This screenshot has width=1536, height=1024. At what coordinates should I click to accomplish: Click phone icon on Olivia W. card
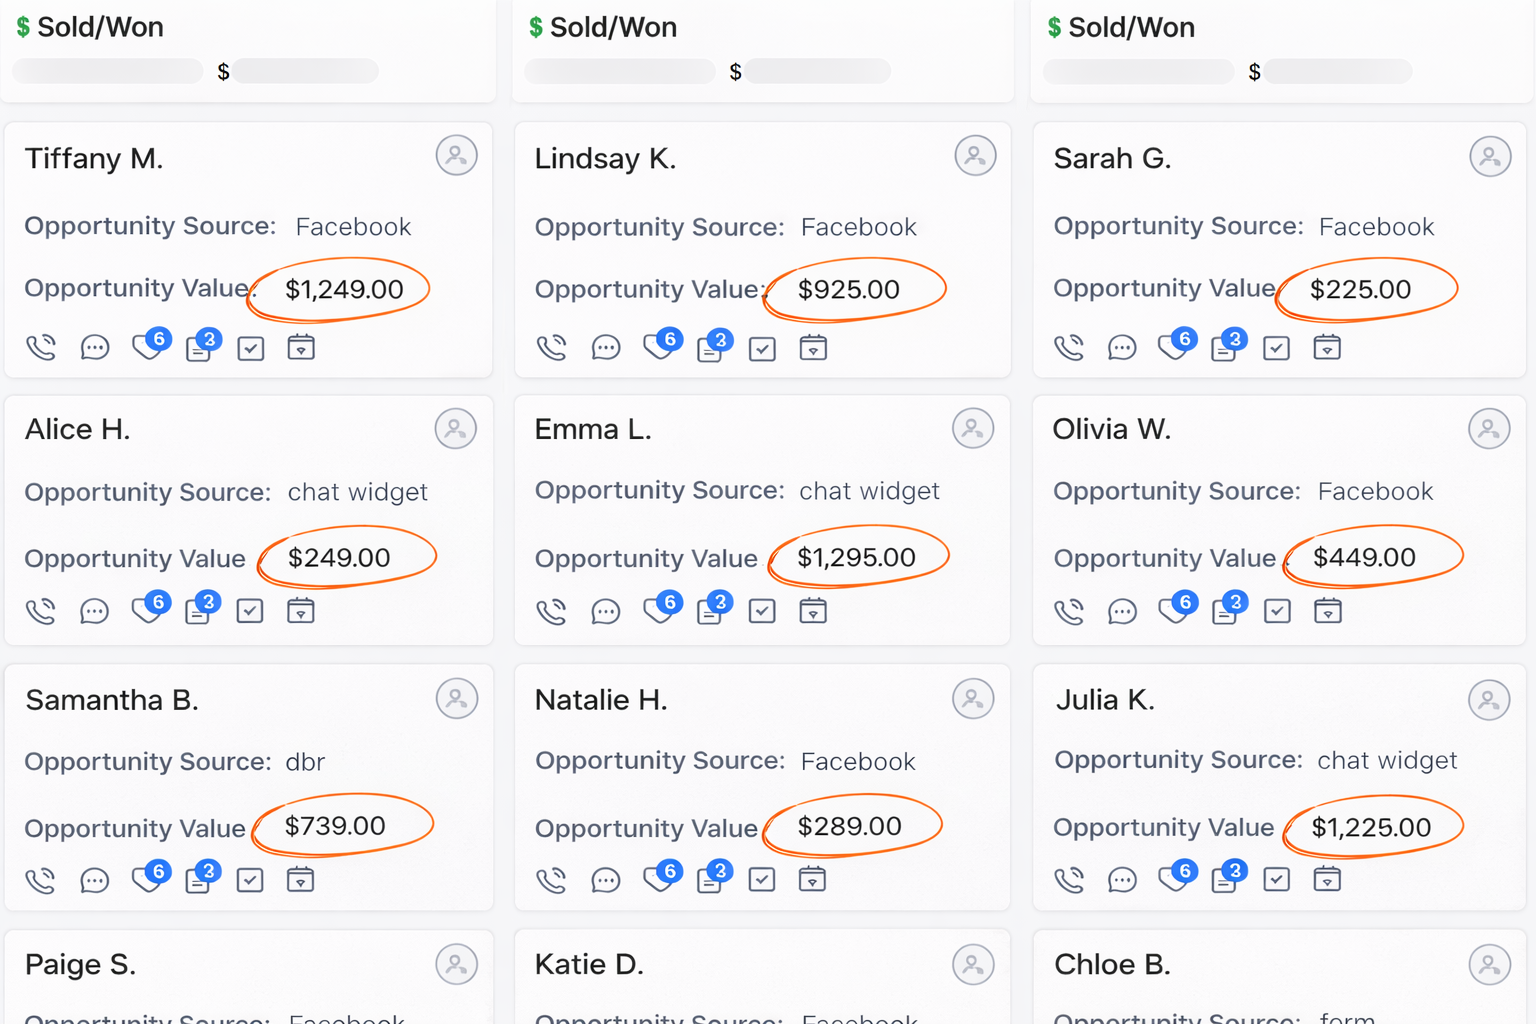tap(1069, 611)
